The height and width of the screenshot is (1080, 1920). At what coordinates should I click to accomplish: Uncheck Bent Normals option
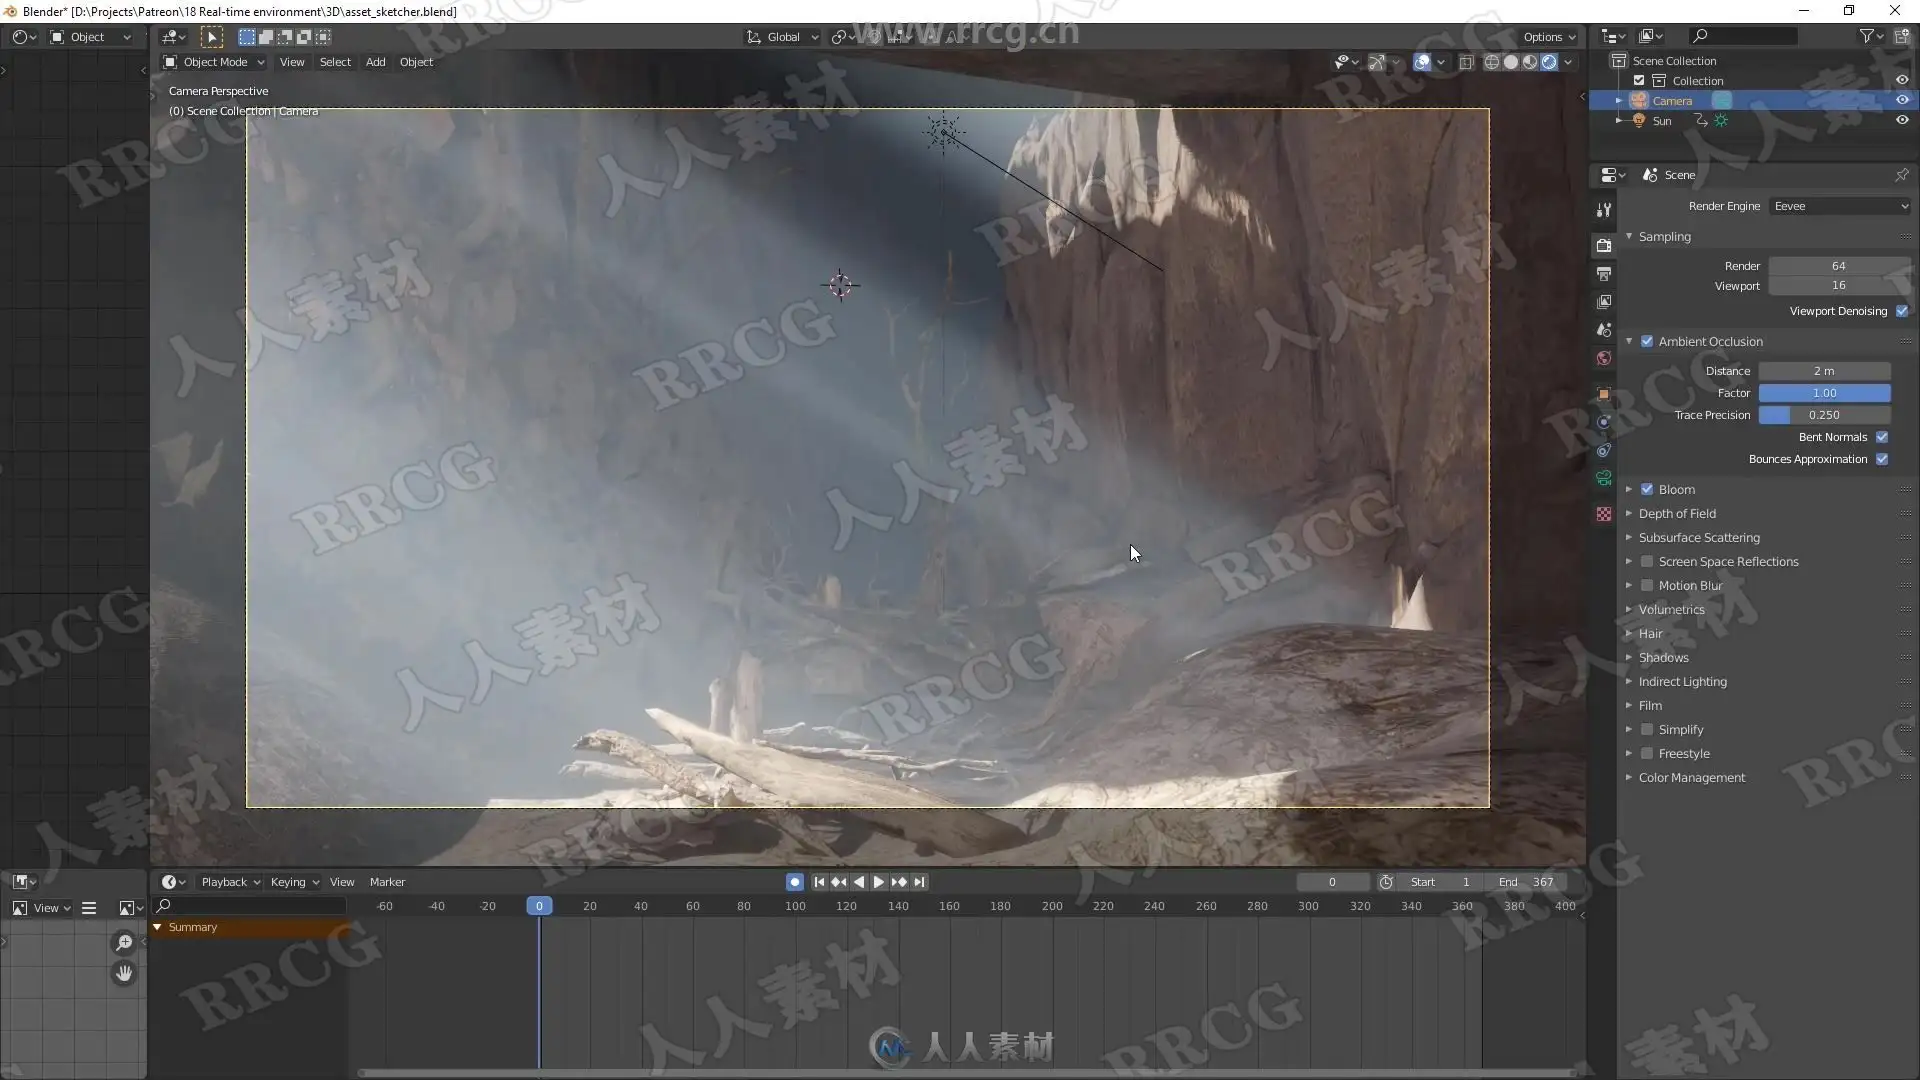point(1882,437)
